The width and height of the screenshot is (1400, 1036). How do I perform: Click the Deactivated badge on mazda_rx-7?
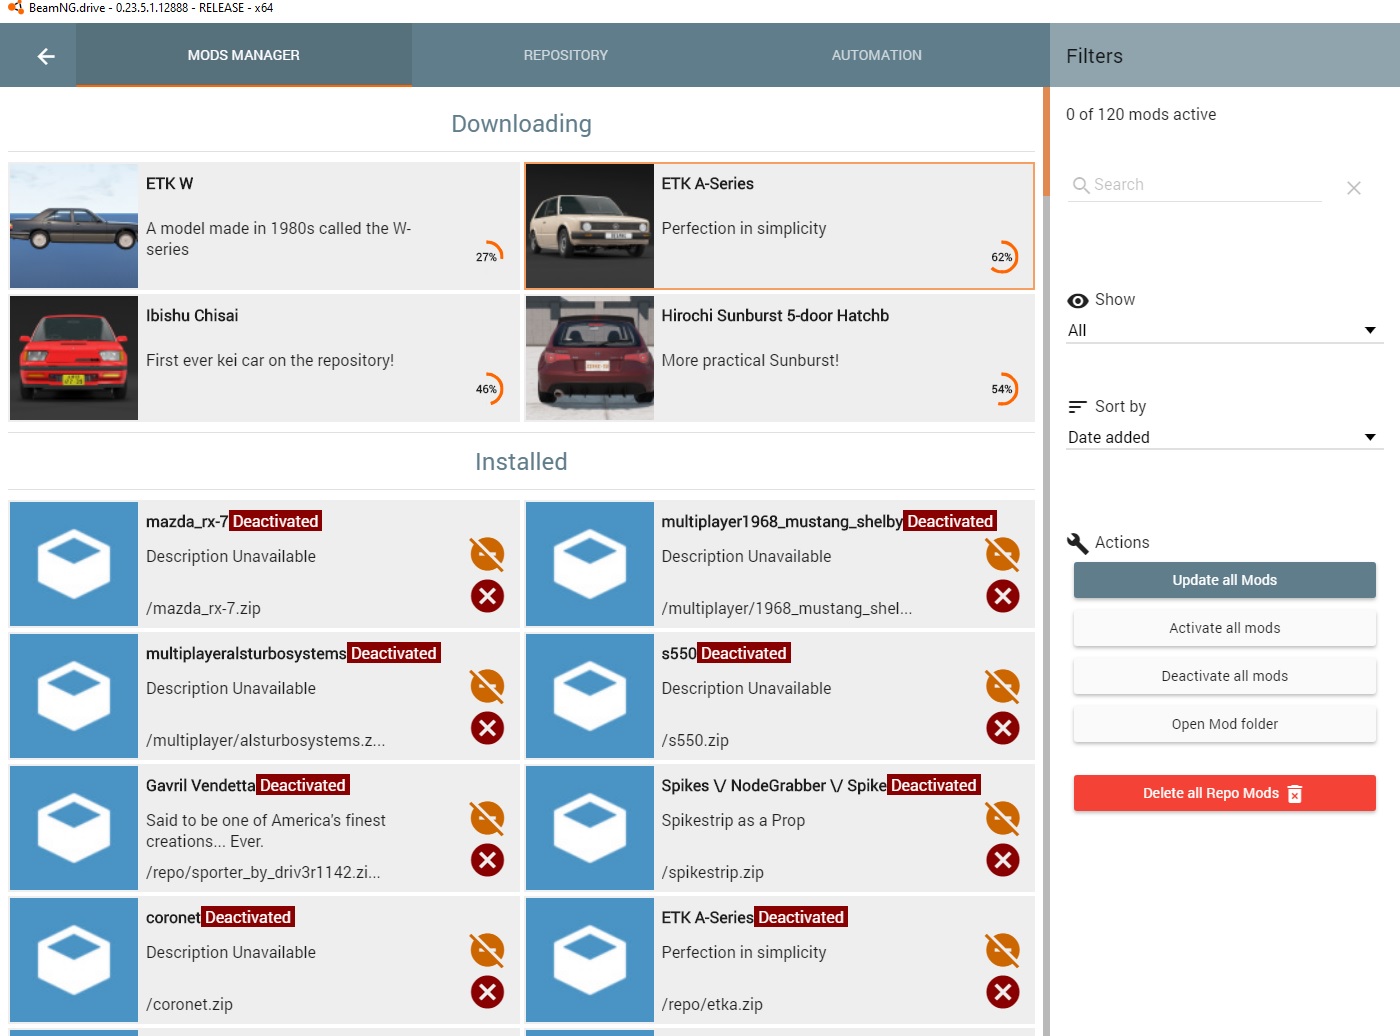click(x=275, y=521)
